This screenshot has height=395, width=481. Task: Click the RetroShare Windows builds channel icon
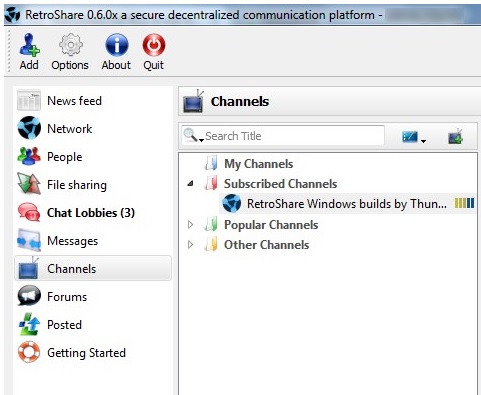pyautogui.click(x=232, y=203)
